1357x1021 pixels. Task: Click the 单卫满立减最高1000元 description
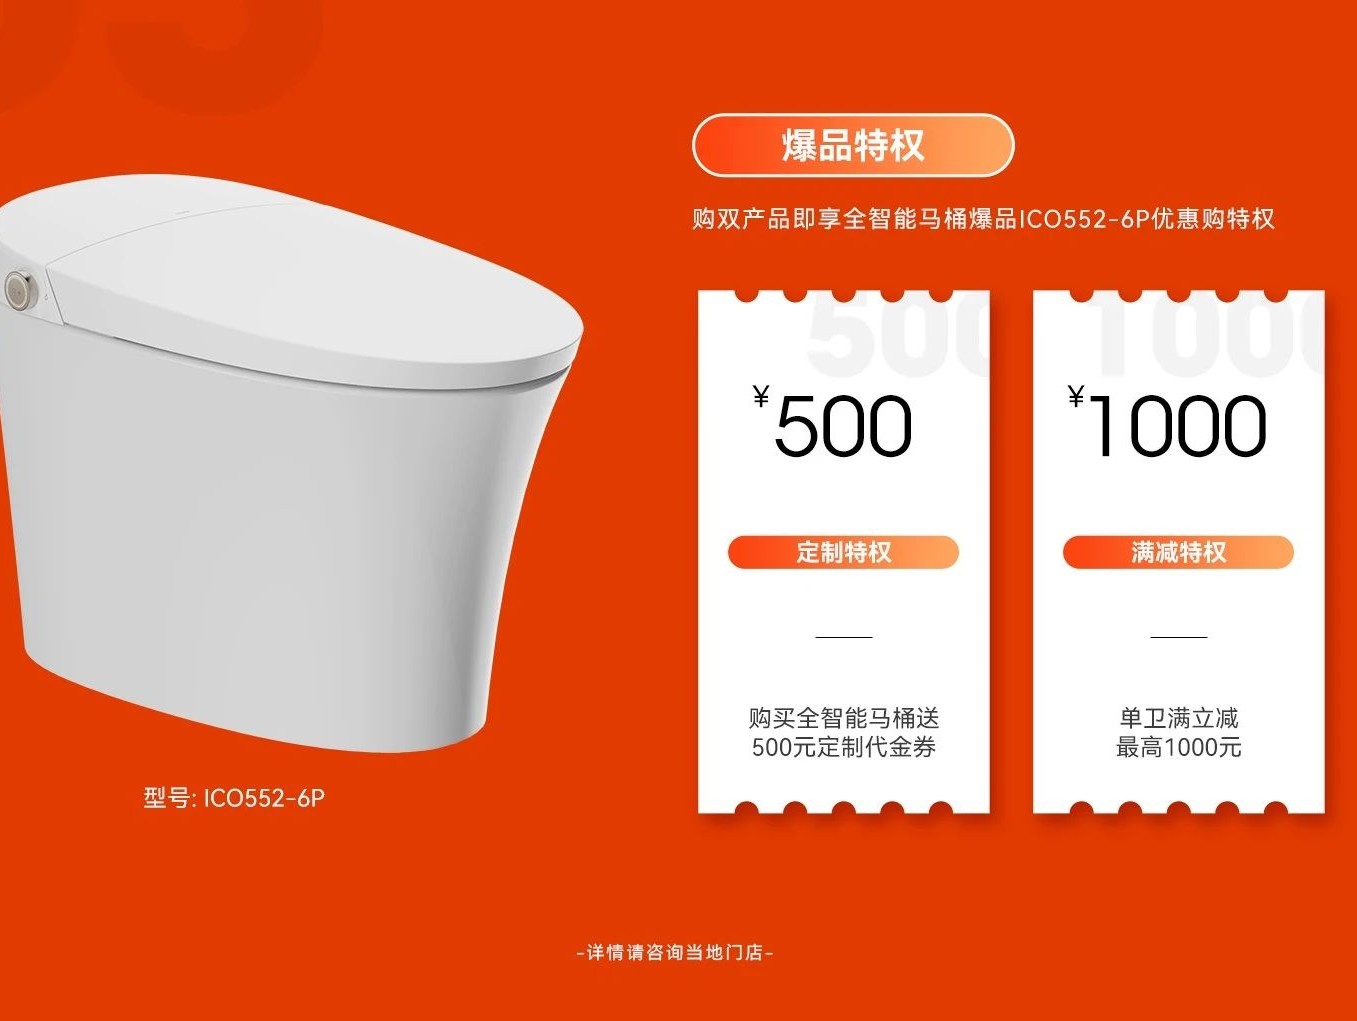tap(1178, 732)
